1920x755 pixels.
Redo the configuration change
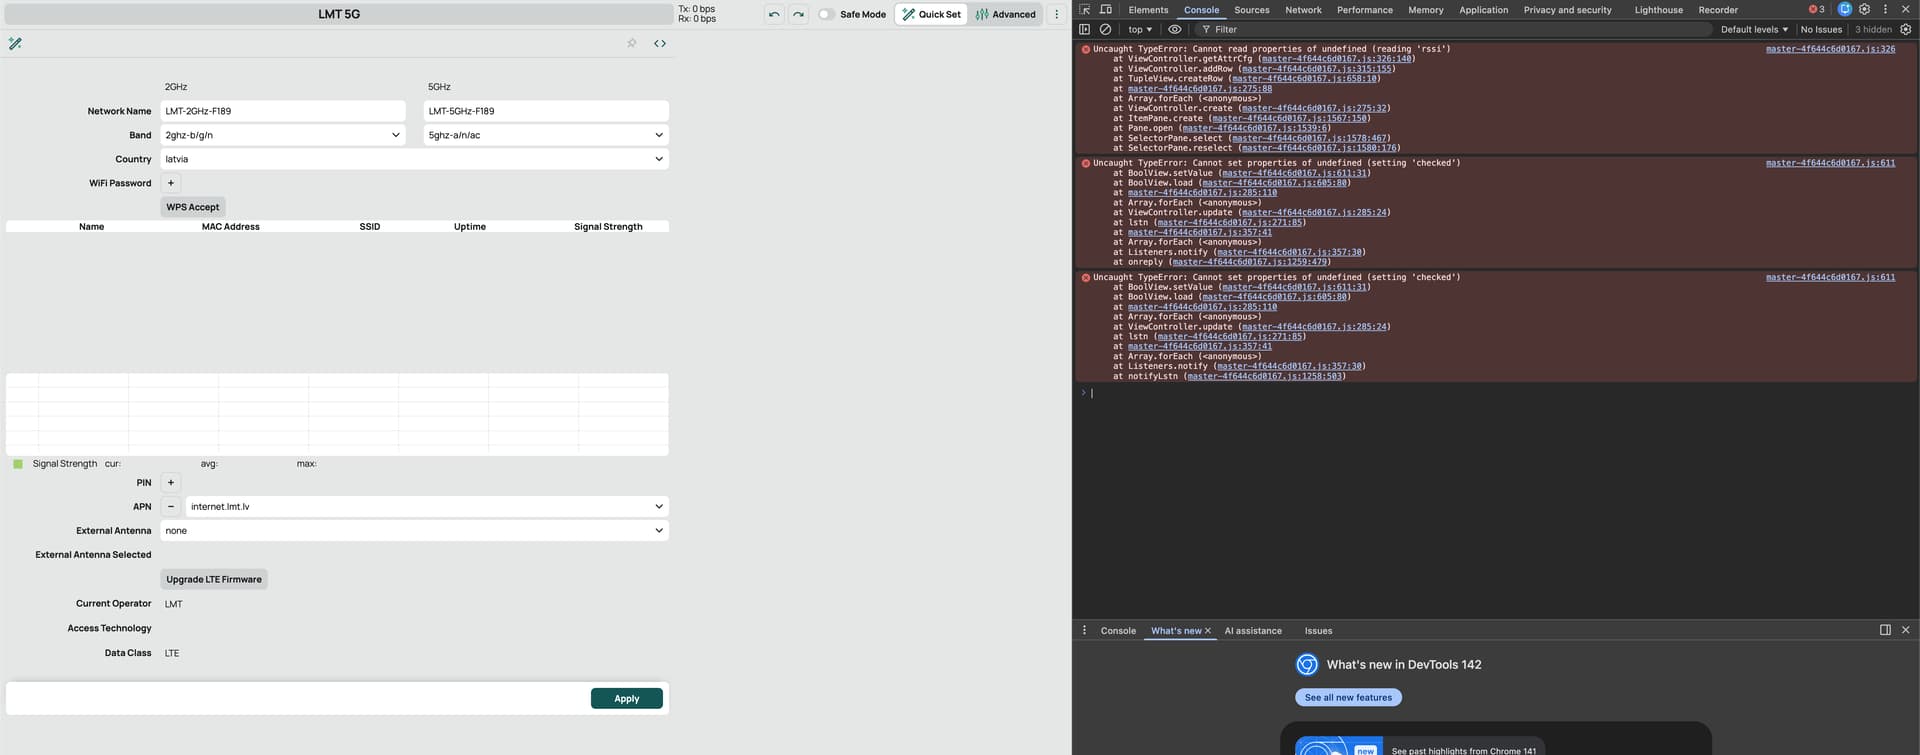pos(798,14)
